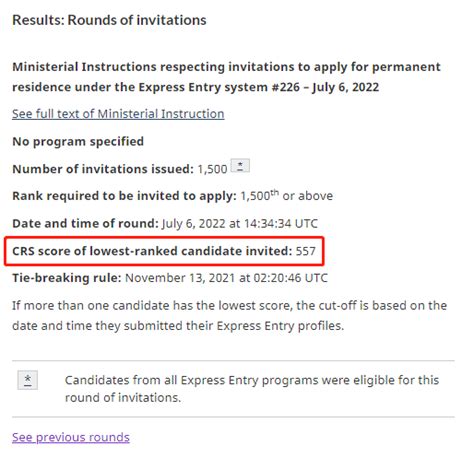
Task: Click the Rank required to be invited label
Action: coord(124,196)
